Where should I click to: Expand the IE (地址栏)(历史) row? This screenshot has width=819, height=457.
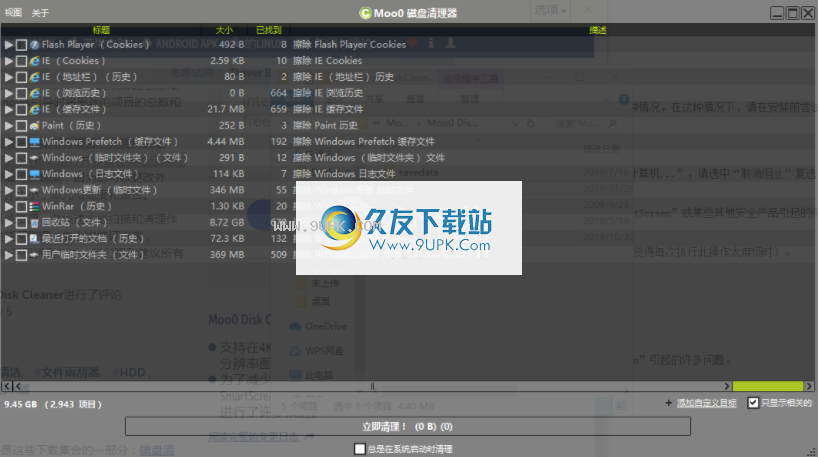pos(8,77)
